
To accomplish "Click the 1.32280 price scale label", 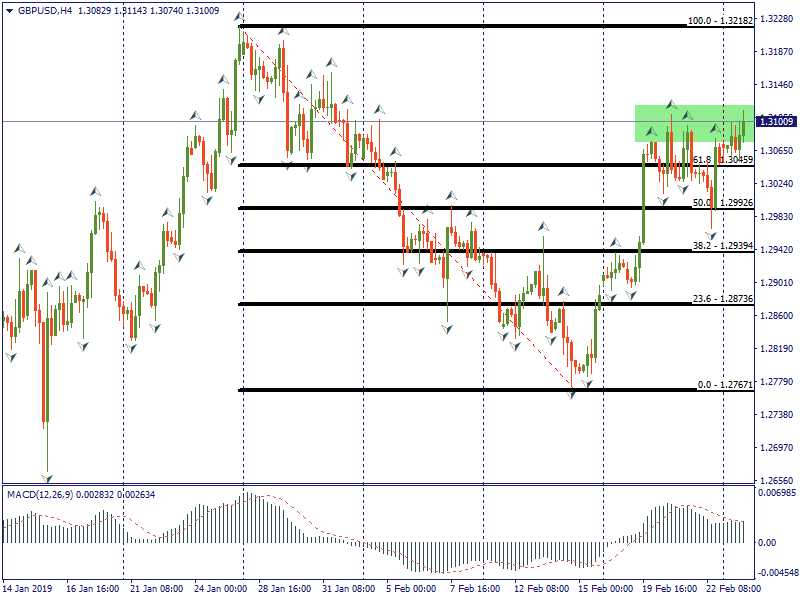I will click(x=776, y=18).
